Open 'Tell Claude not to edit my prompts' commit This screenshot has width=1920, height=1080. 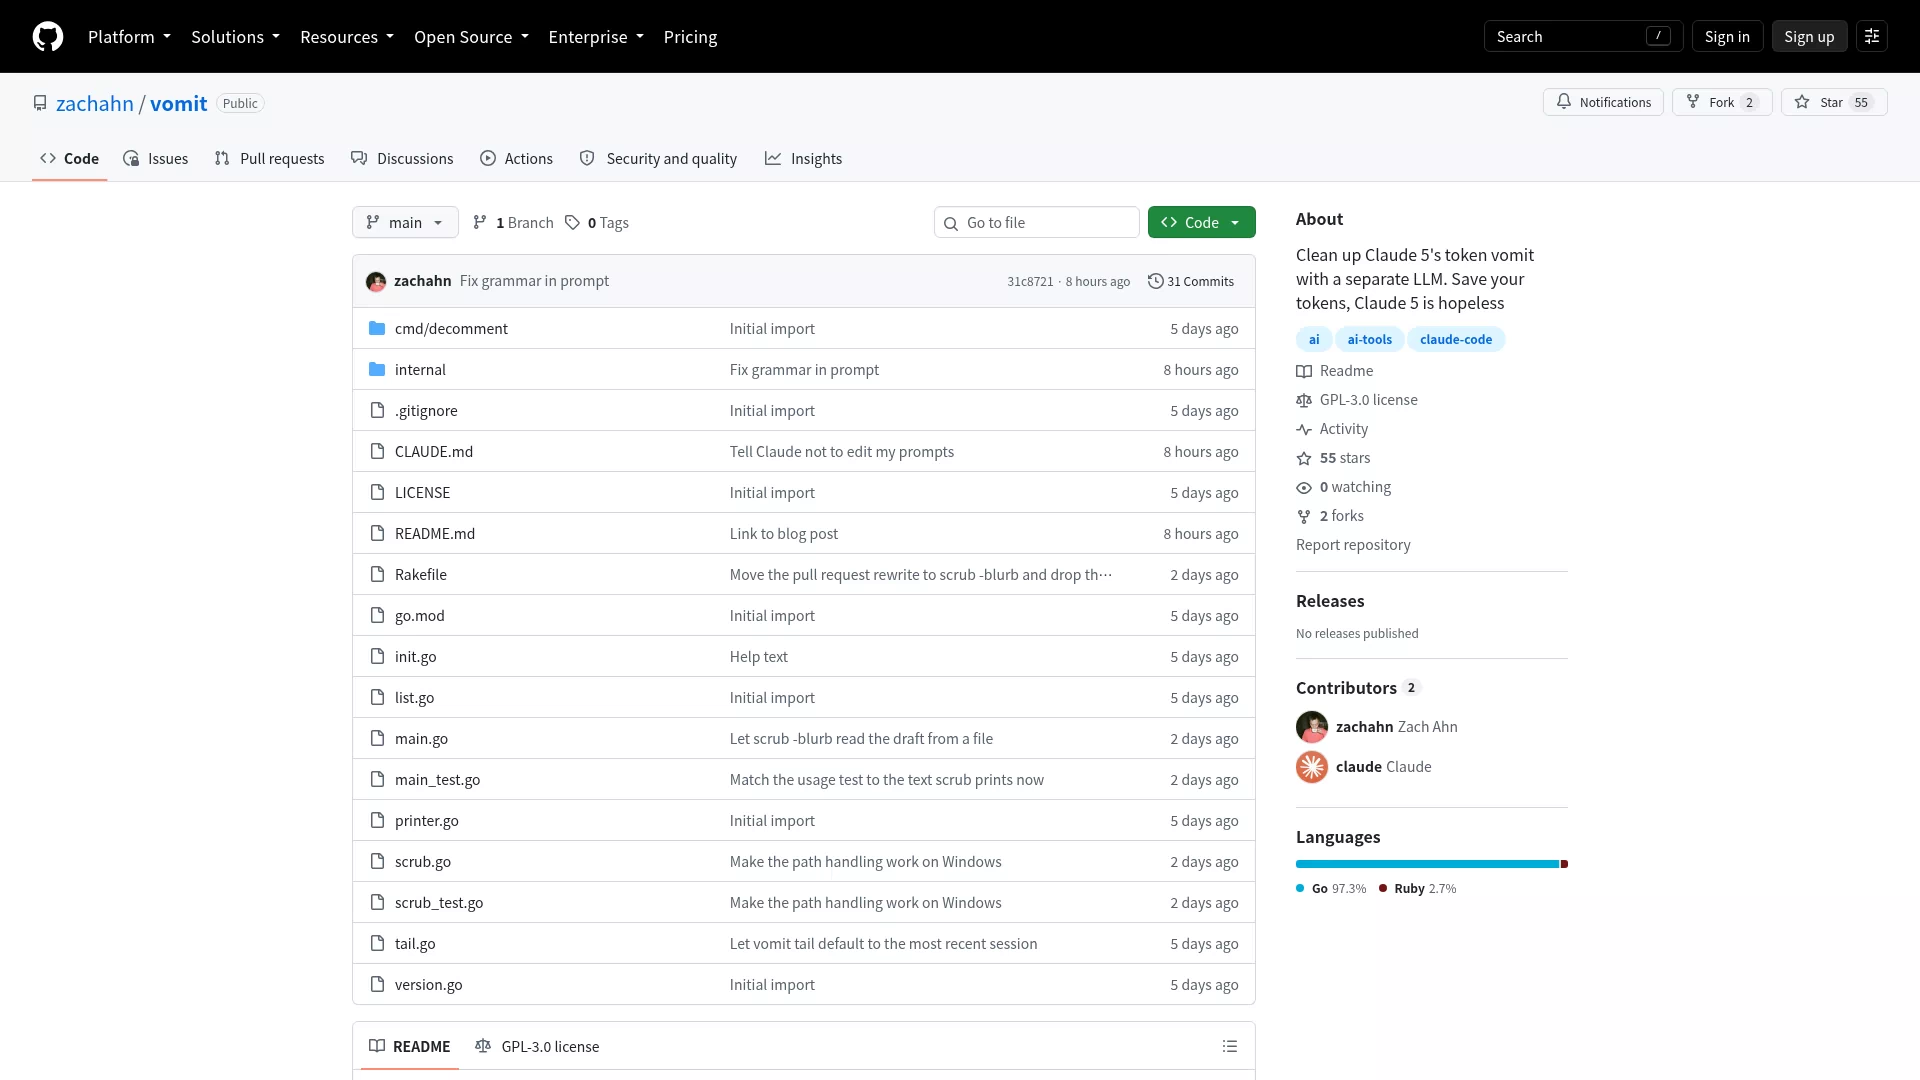842,452
